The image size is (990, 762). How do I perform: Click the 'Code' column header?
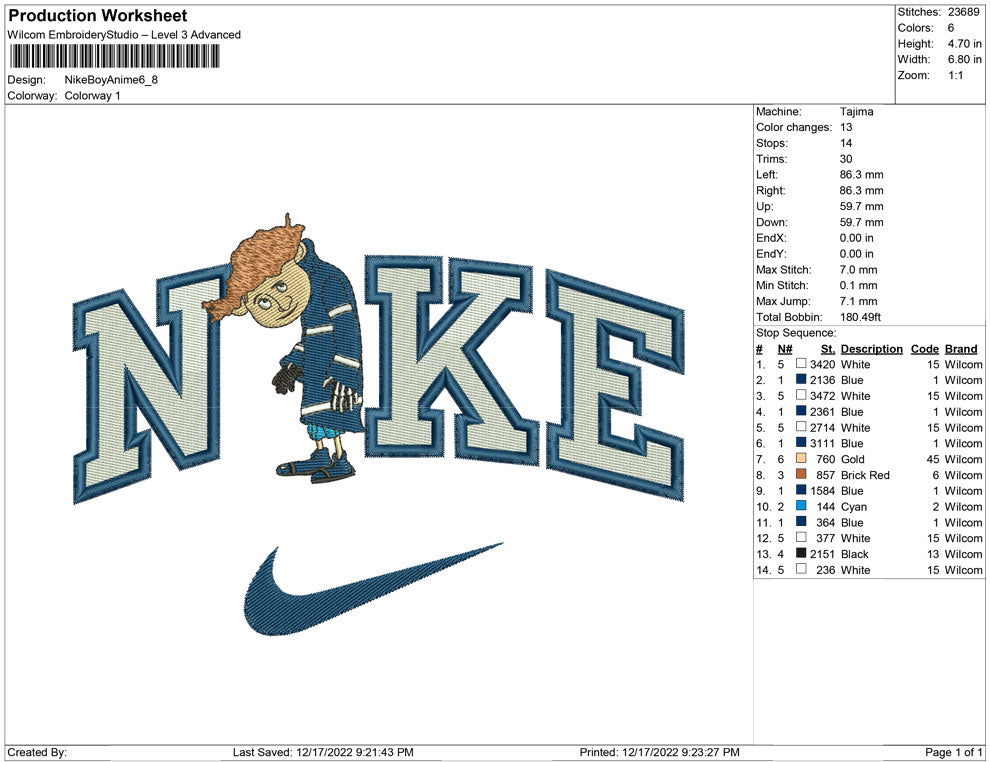click(x=924, y=349)
